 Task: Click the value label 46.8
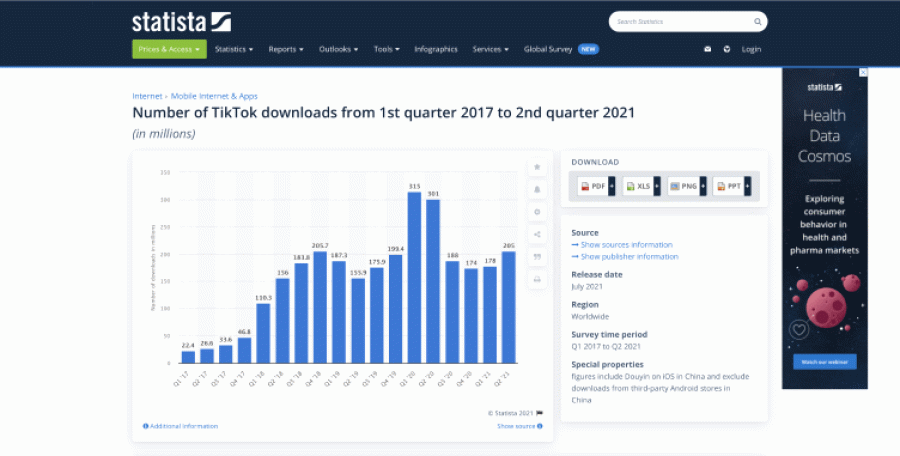[x=245, y=332]
